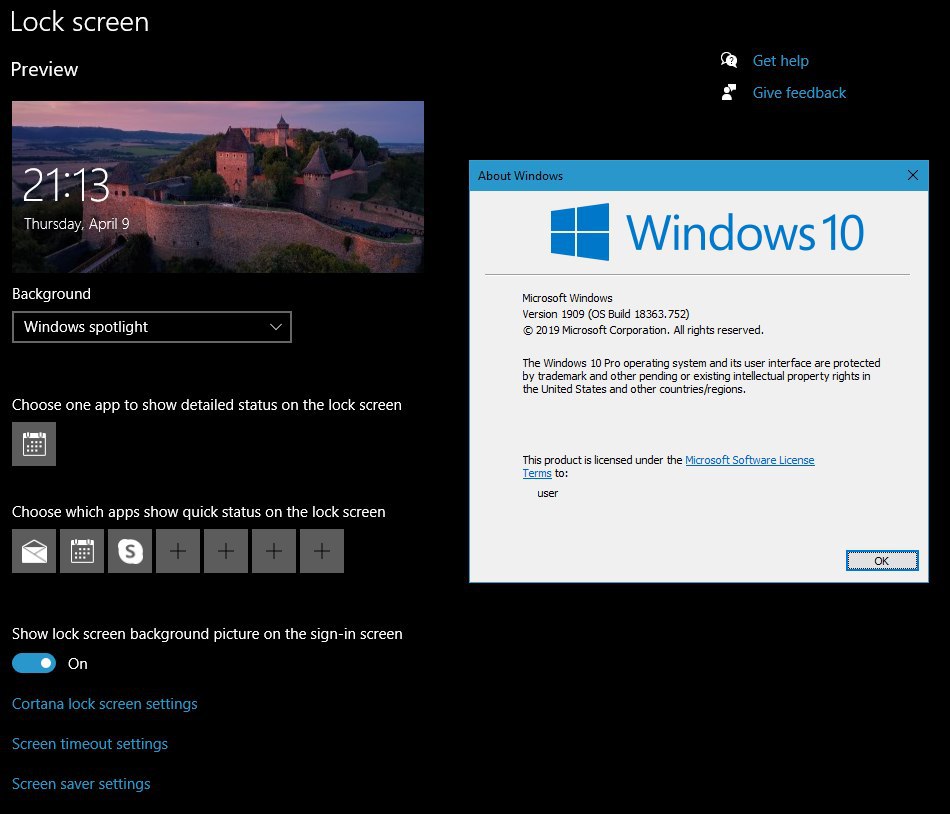The image size is (950, 814).
Task: Click Version 1909 build text
Action: (606, 314)
